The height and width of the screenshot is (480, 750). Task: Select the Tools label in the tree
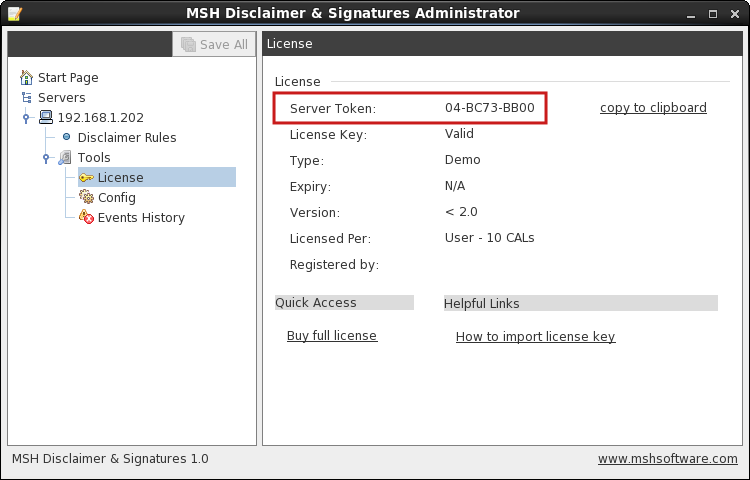pos(94,158)
